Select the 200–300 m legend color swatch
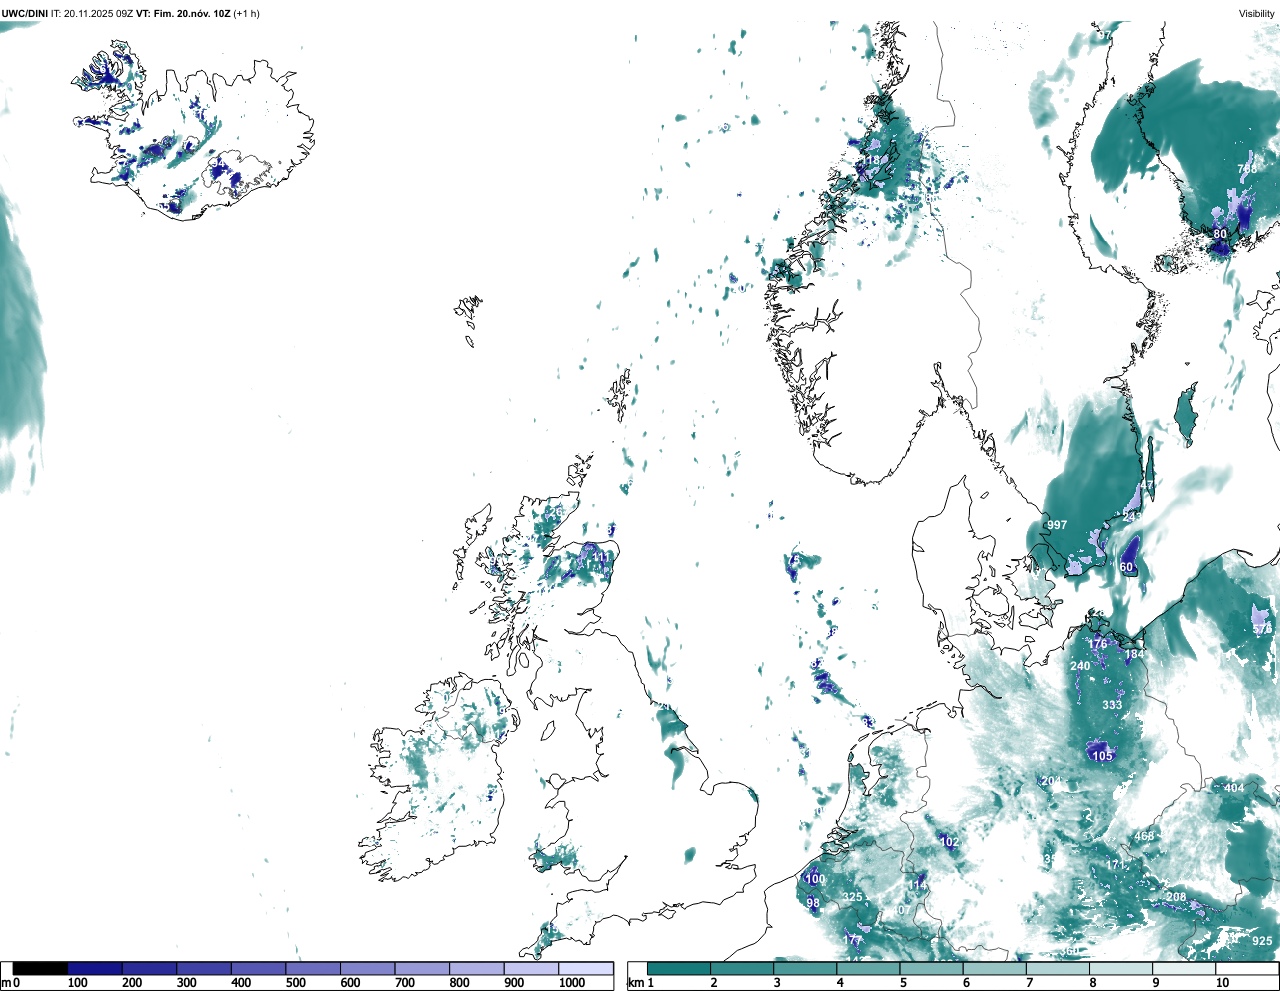1280x991 pixels. [150, 969]
